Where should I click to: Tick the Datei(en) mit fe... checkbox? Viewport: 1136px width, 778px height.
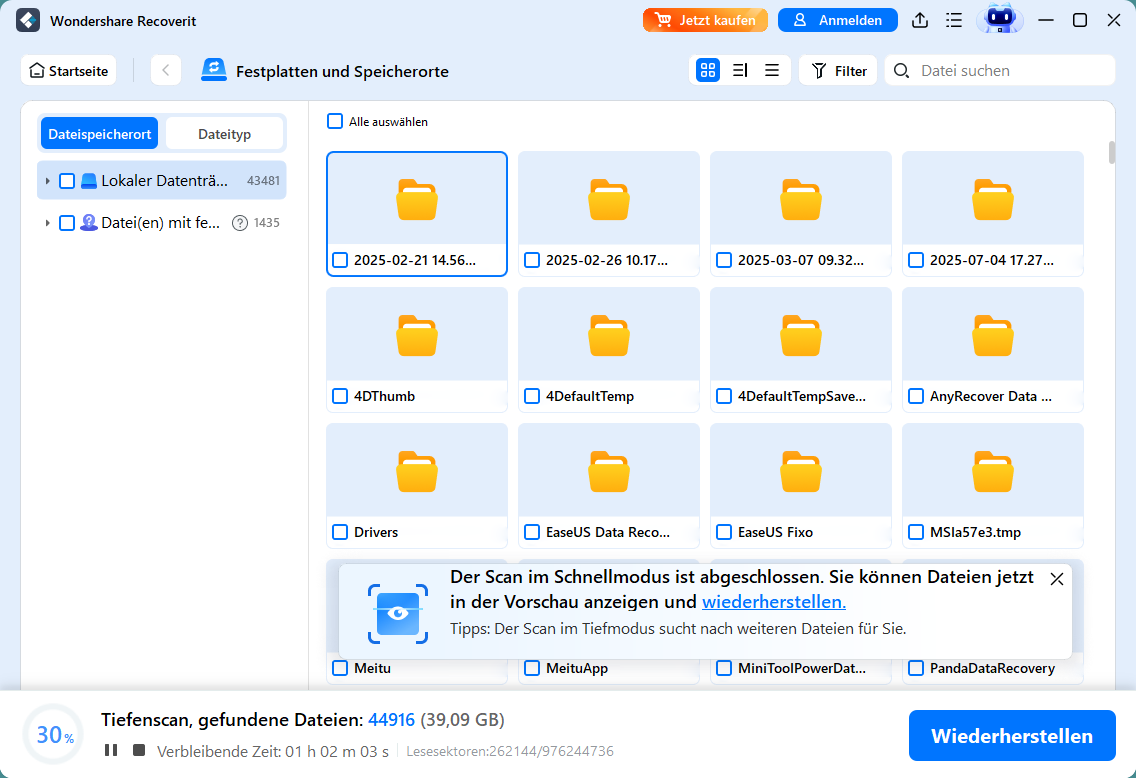[67, 222]
